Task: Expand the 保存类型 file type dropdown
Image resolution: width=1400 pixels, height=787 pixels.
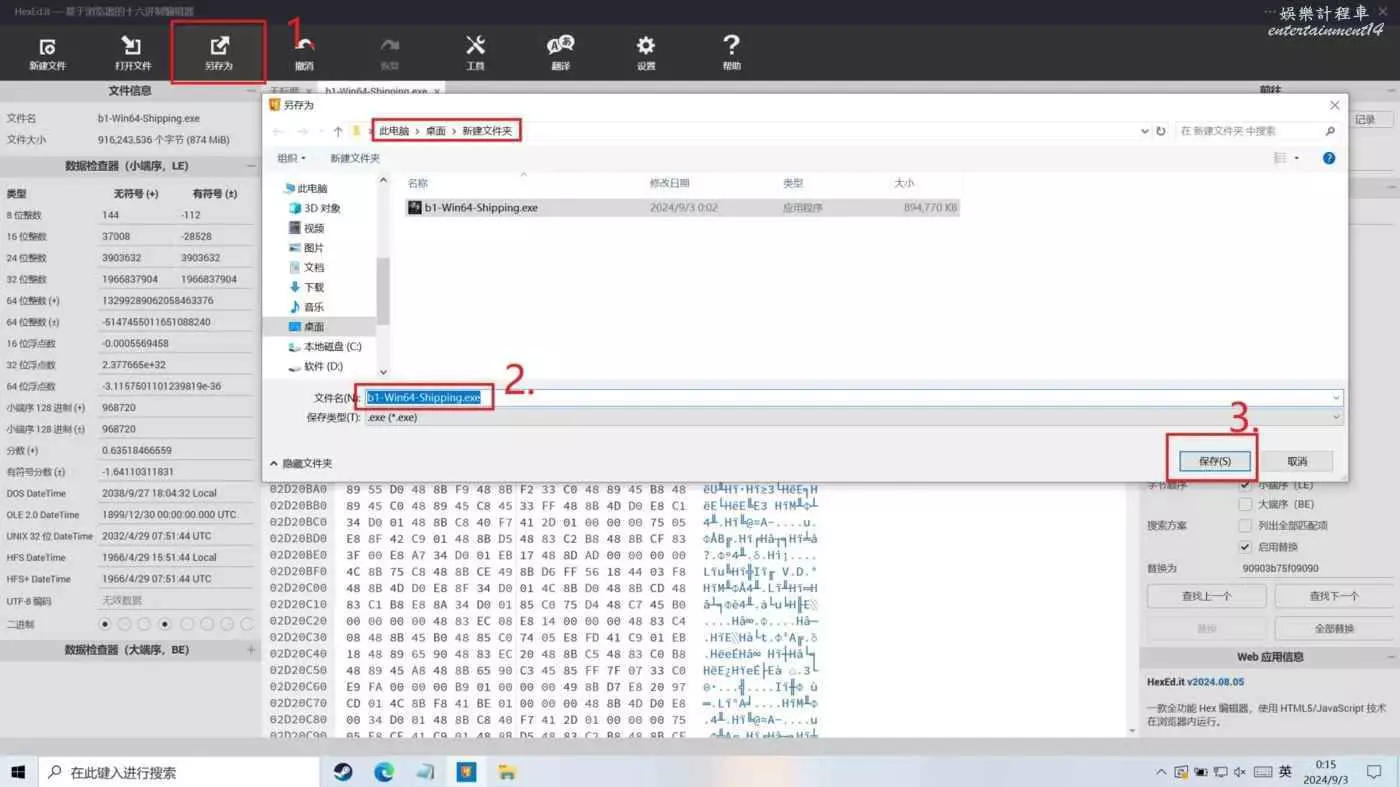Action: tap(850, 417)
